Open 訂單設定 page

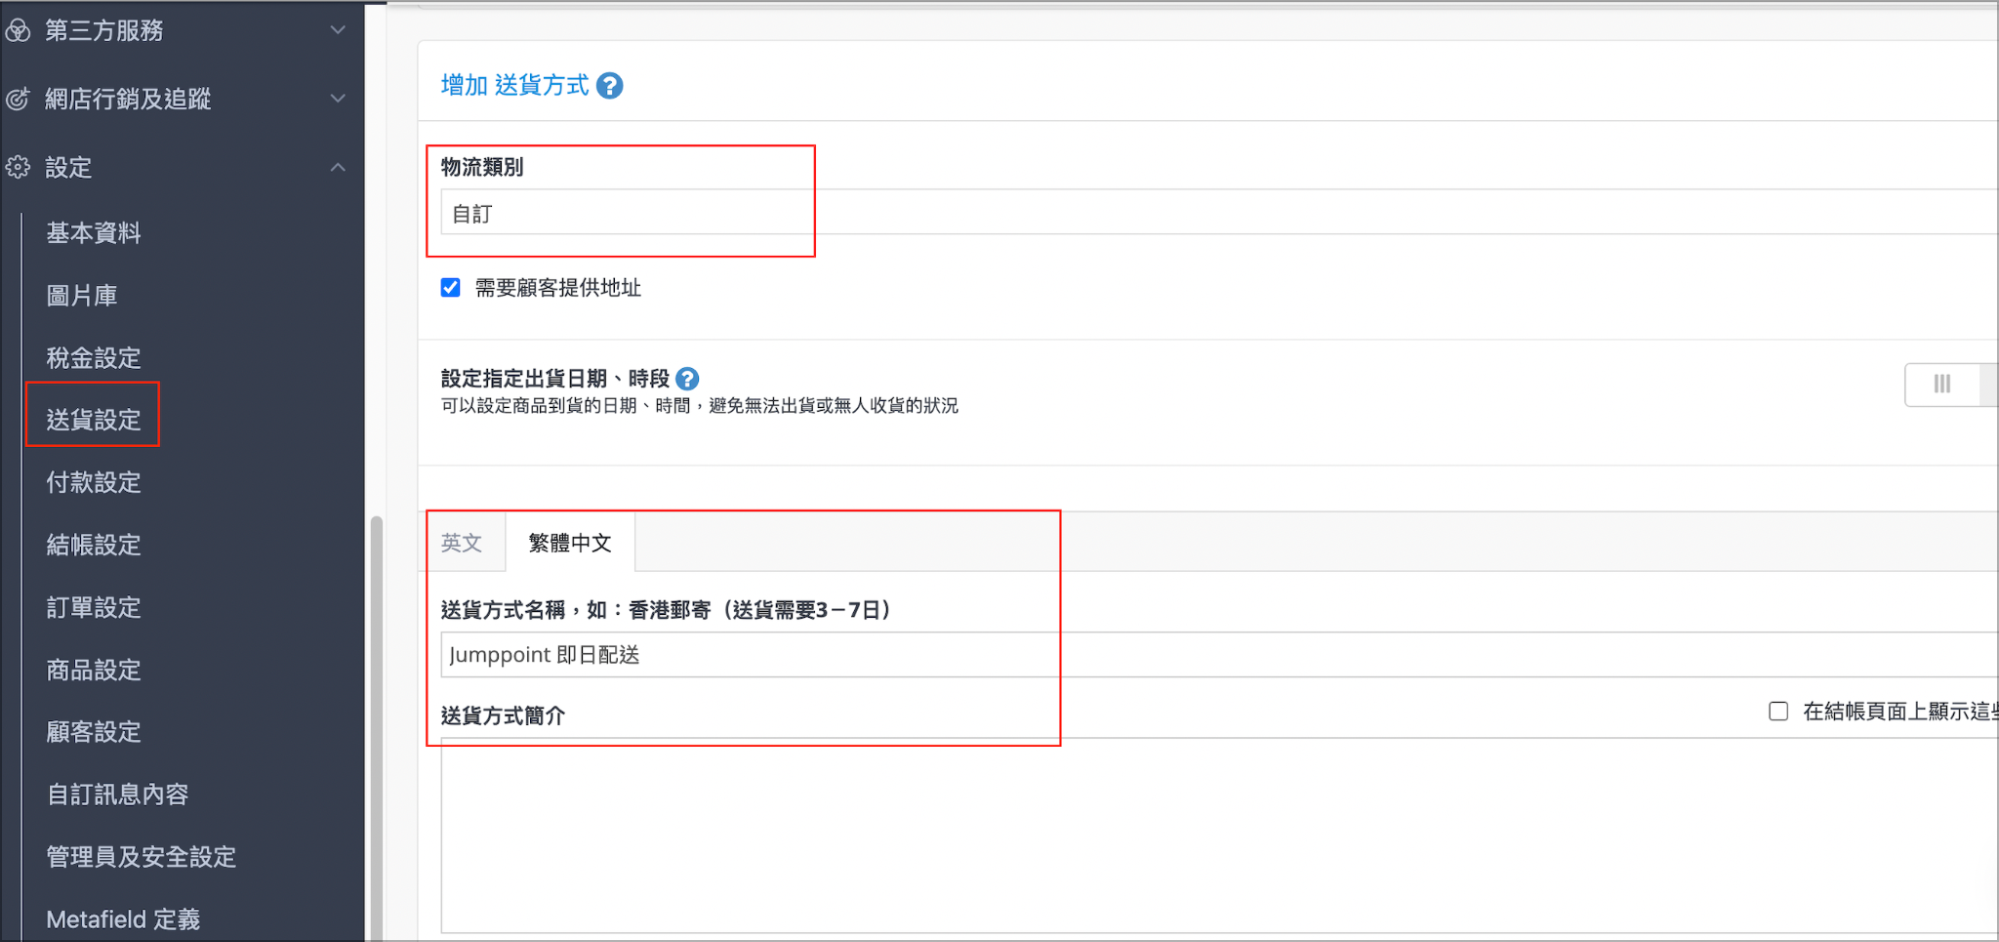(x=94, y=607)
